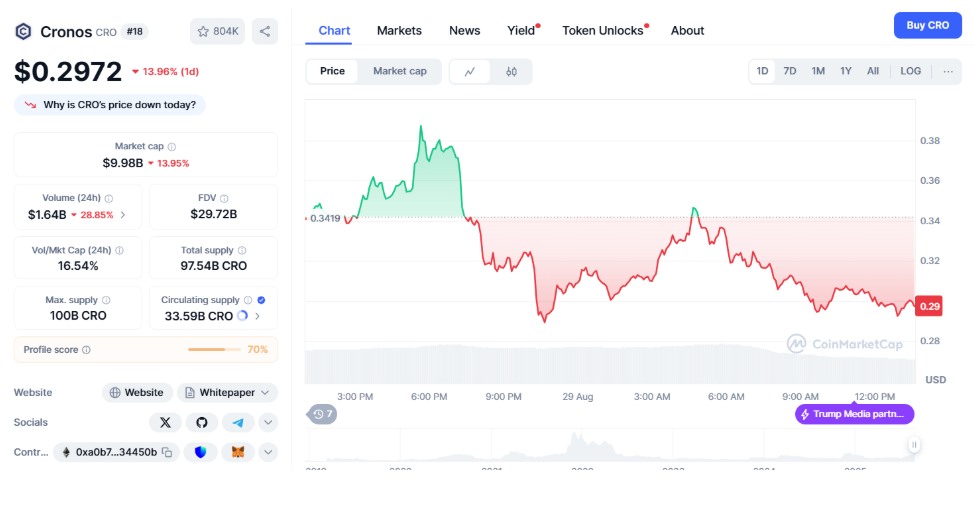Click the pause handle on mini chart
This screenshot has height=506, width=974.
coord(914,445)
